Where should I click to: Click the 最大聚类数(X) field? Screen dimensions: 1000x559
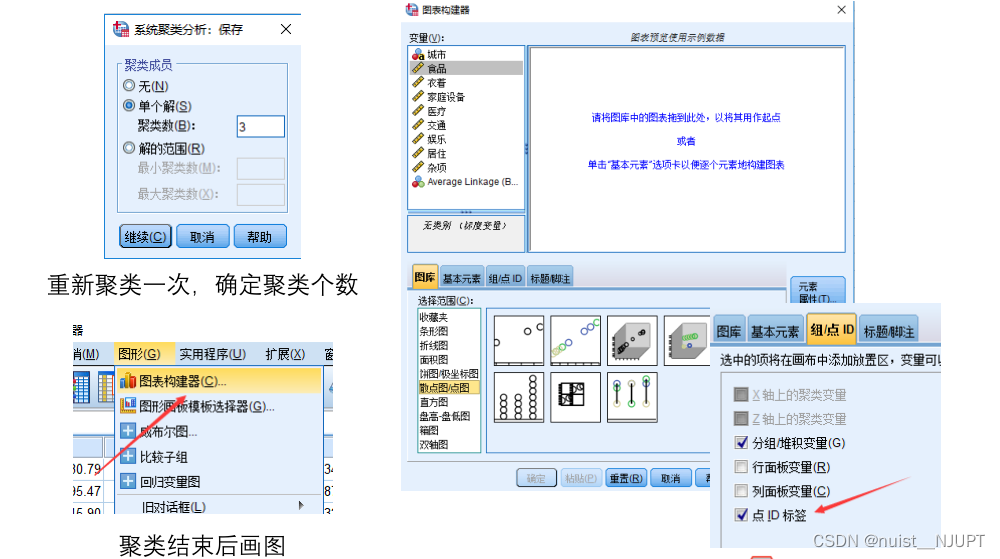[x=260, y=194]
